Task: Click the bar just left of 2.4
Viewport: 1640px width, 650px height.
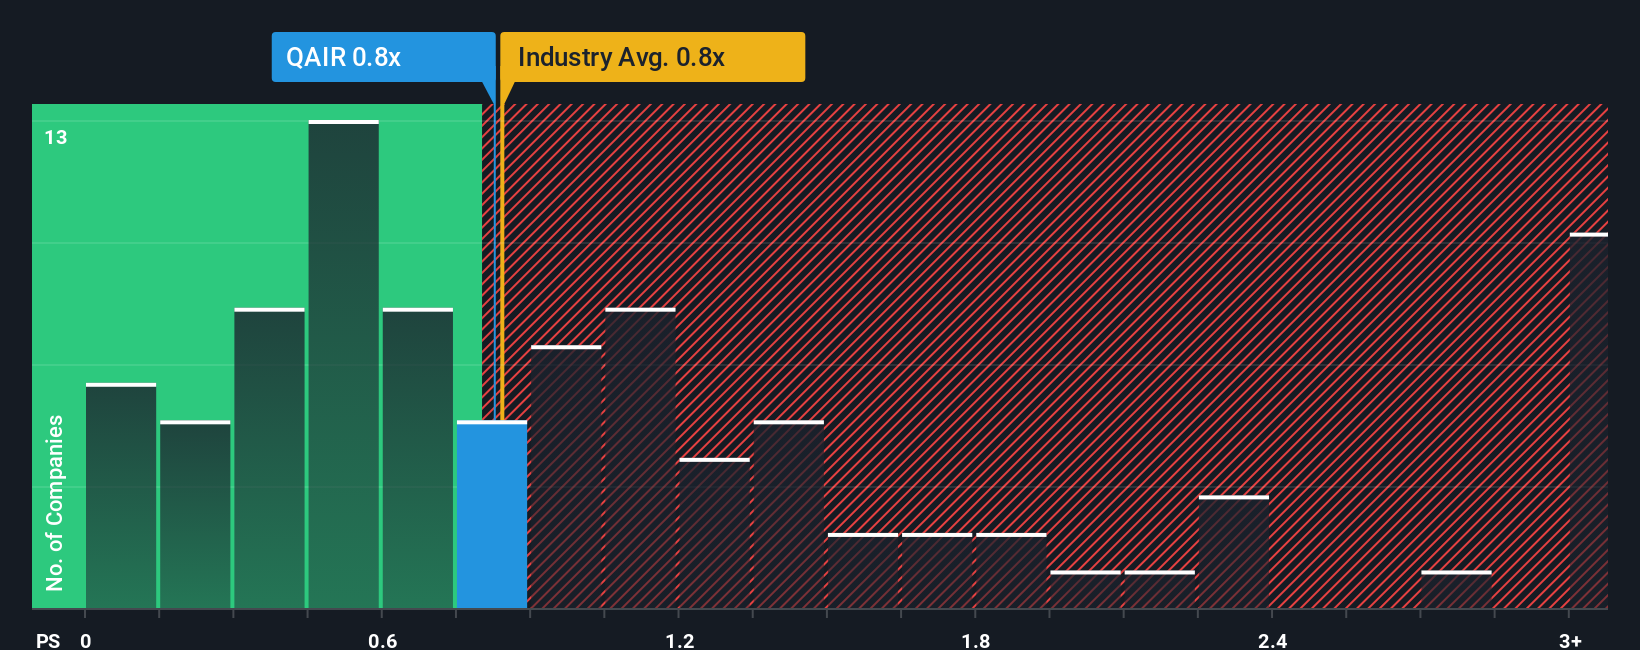Action: pos(1234,552)
